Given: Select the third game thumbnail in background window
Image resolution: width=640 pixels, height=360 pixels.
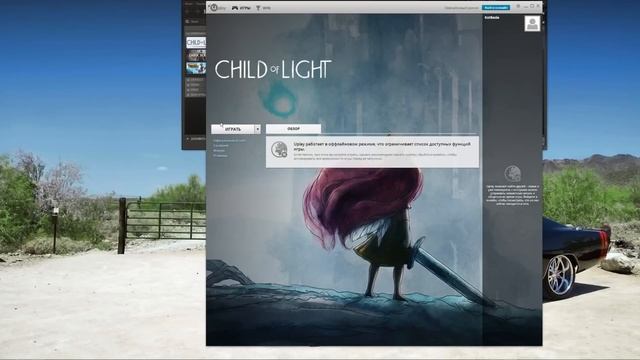Looking at the screenshot, I should (x=196, y=68).
